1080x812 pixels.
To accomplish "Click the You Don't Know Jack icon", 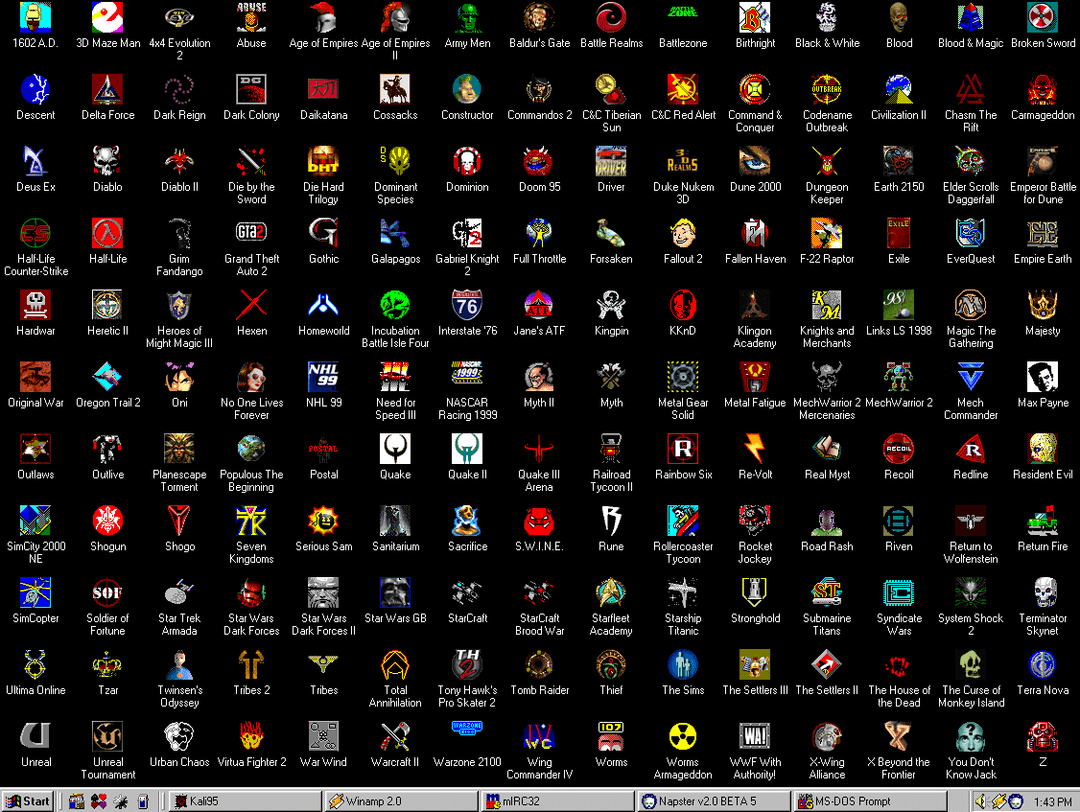I will 970,736.
